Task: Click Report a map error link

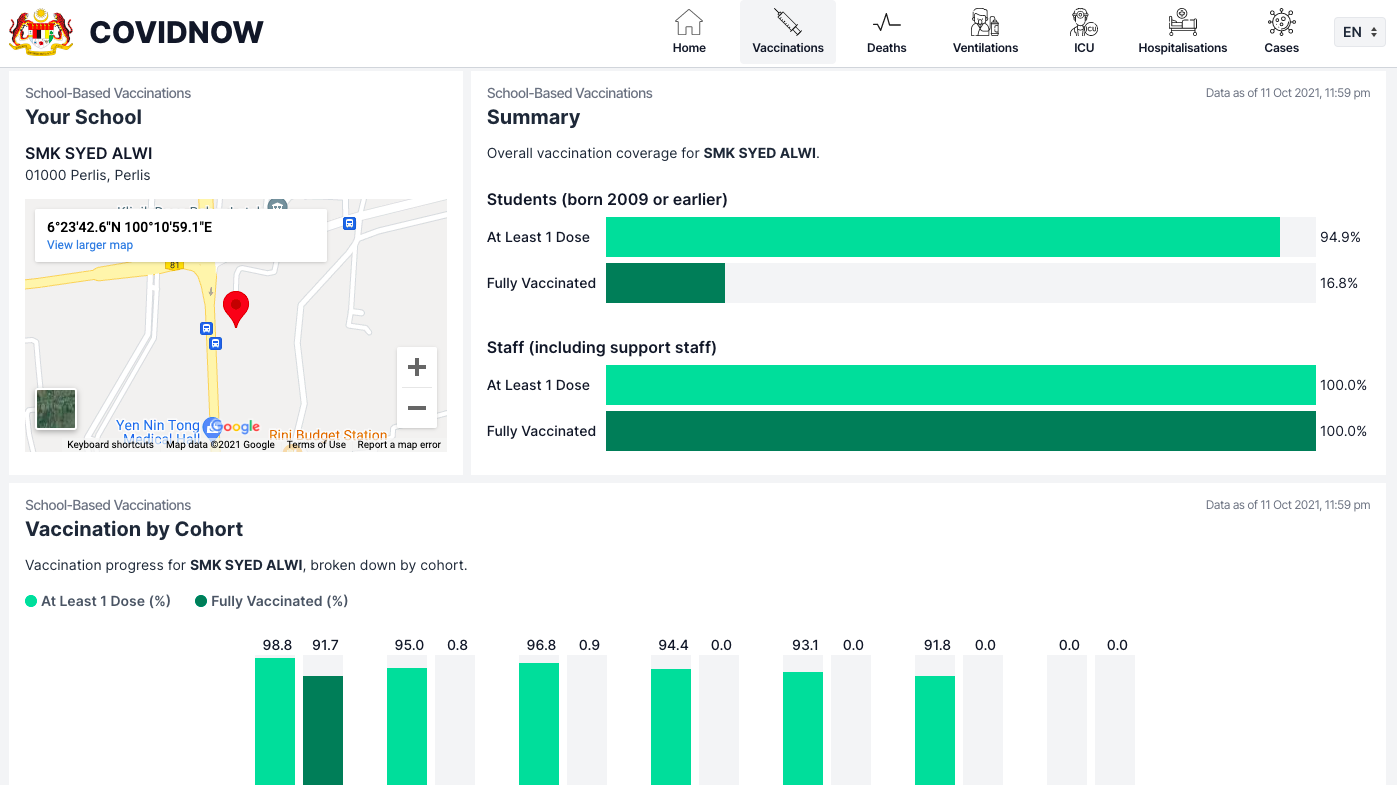Action: (399, 445)
